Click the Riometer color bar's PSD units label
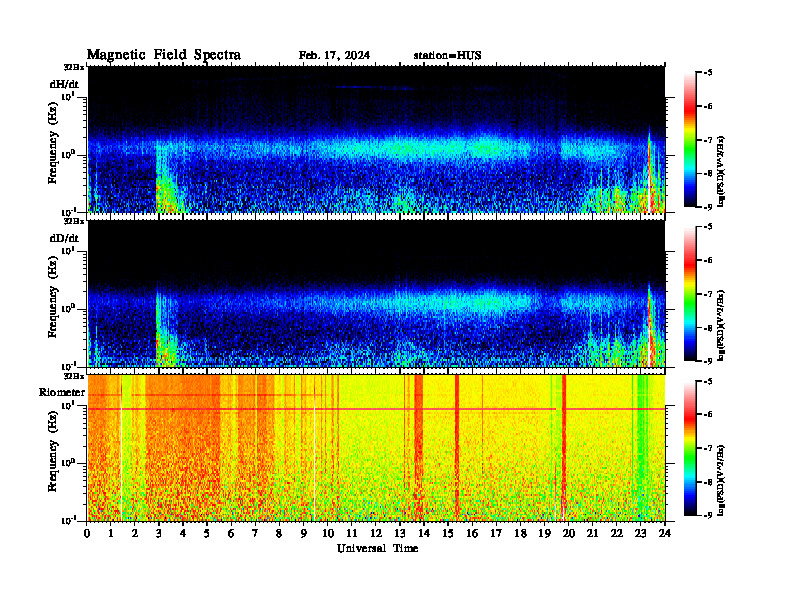 click(721, 480)
